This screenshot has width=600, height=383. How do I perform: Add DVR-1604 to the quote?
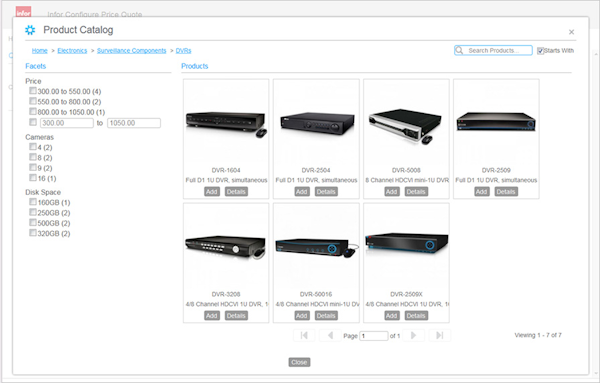click(x=212, y=192)
